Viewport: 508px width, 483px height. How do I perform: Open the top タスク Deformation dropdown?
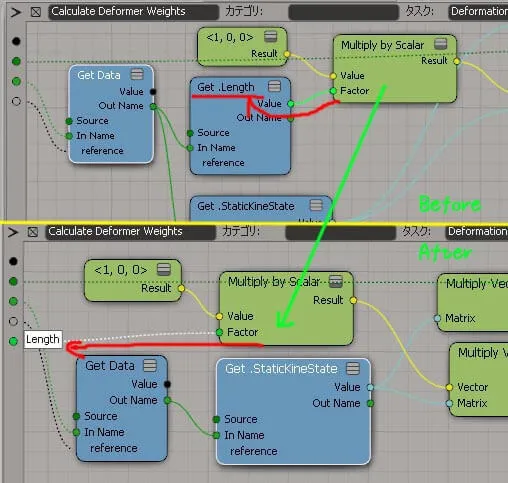coord(478,12)
